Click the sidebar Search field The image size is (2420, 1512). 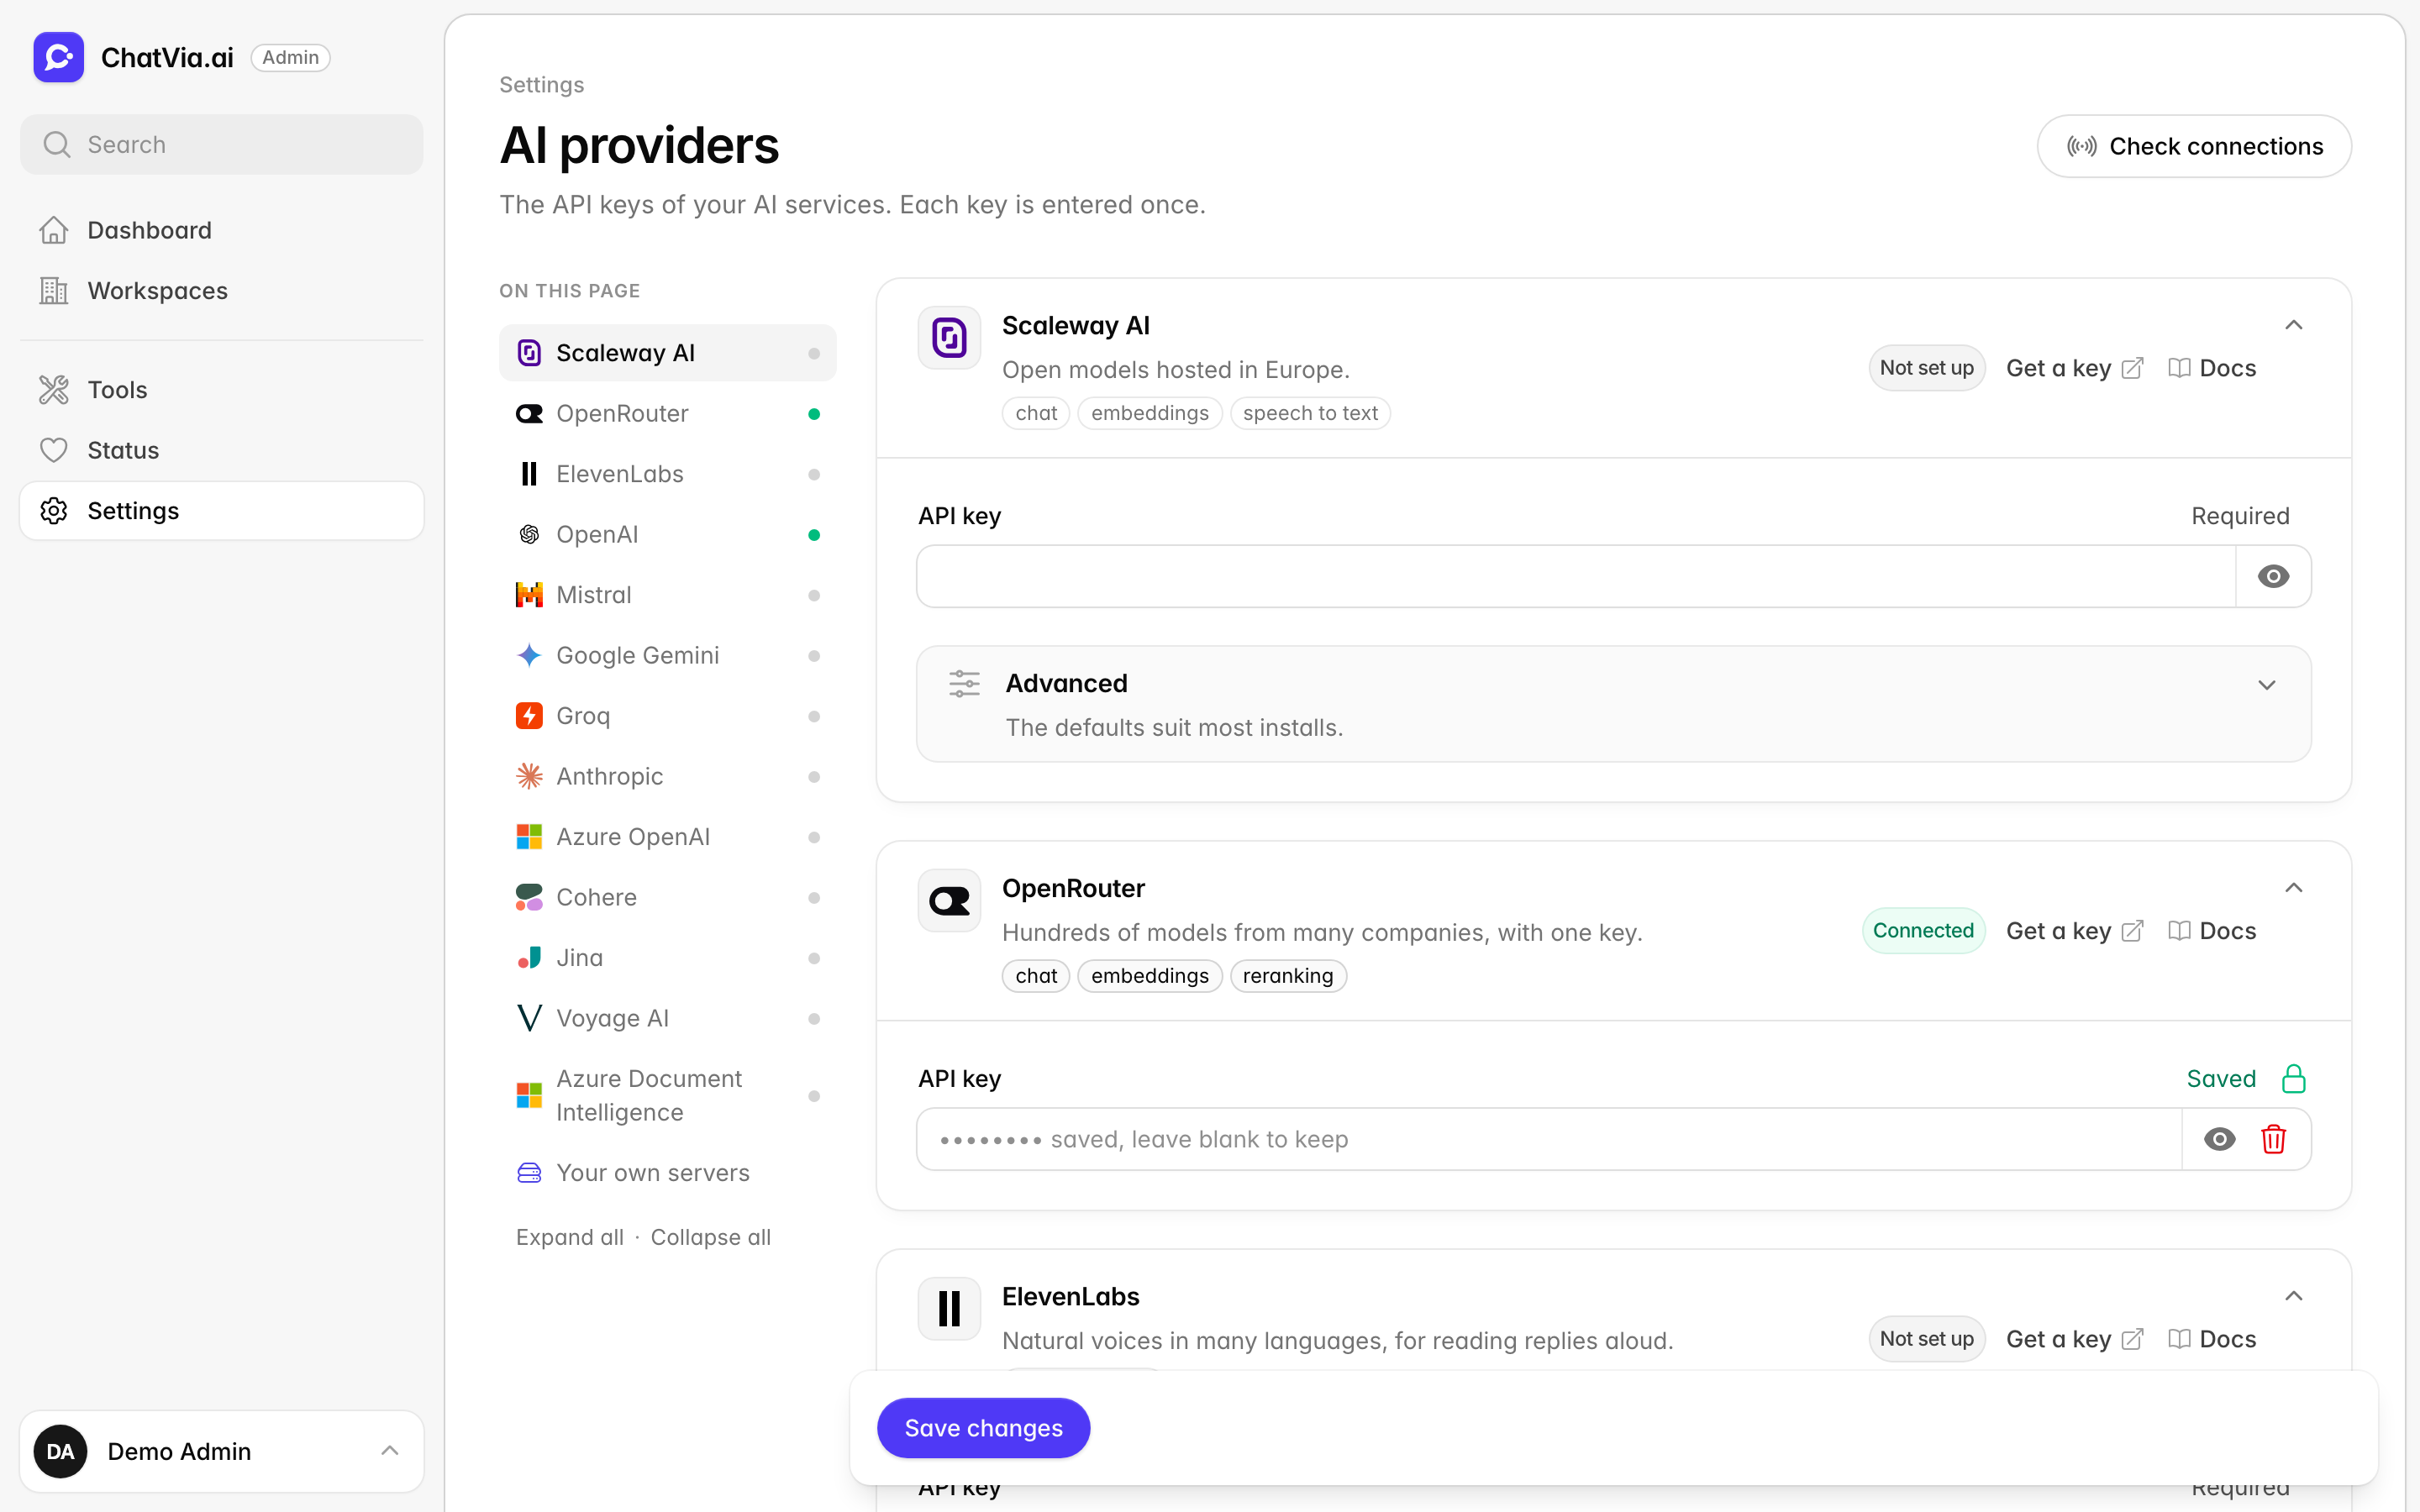coord(221,144)
